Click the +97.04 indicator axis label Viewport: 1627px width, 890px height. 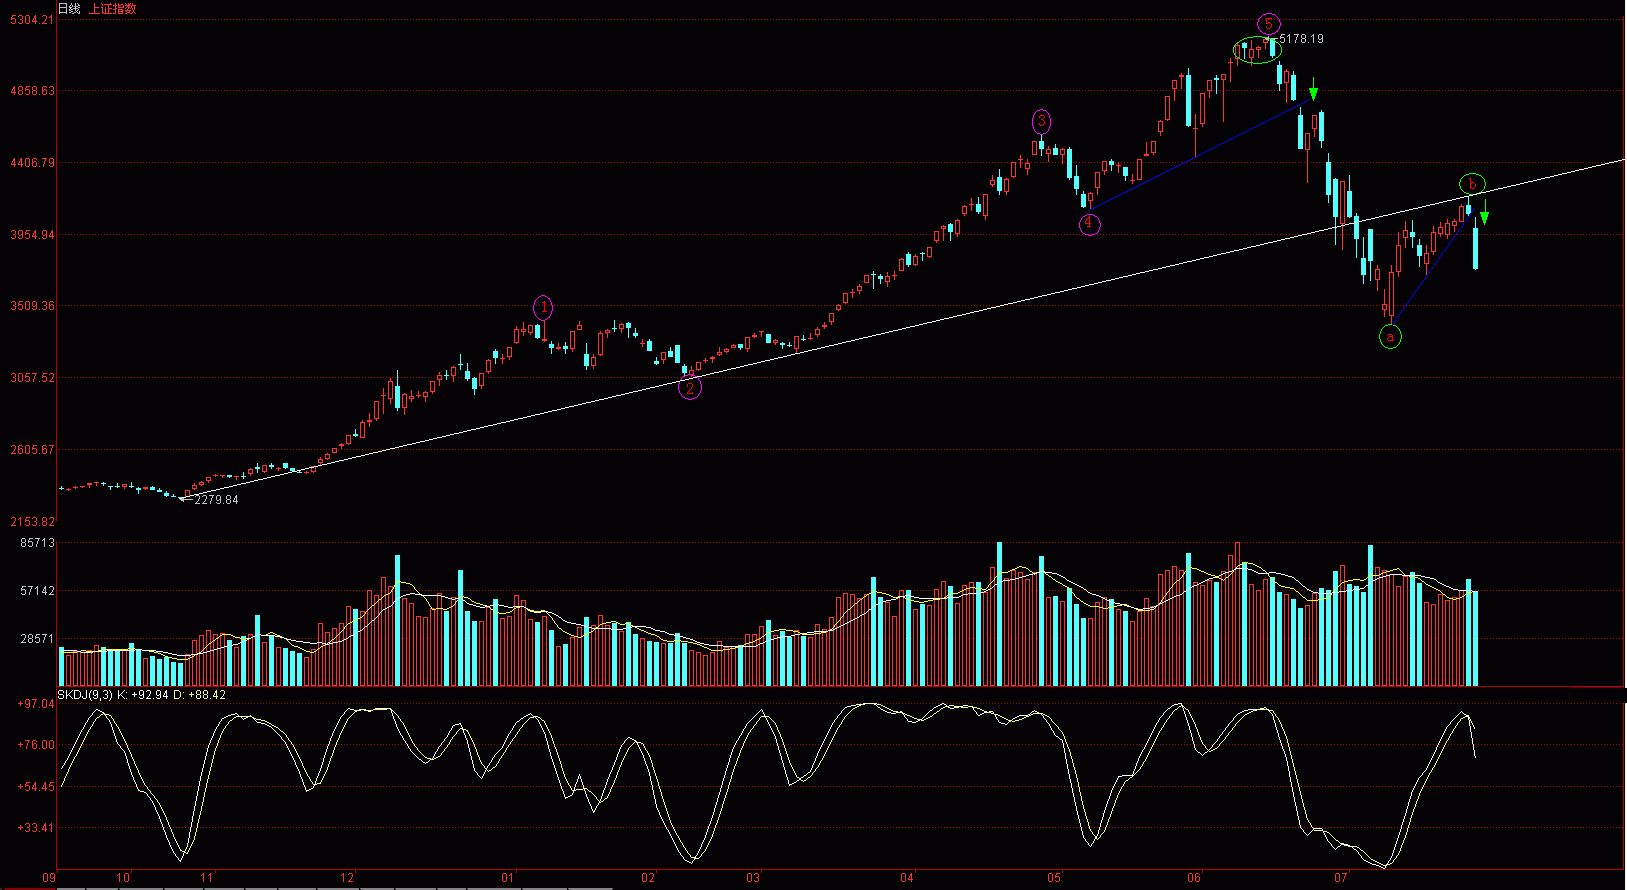(x=36, y=704)
